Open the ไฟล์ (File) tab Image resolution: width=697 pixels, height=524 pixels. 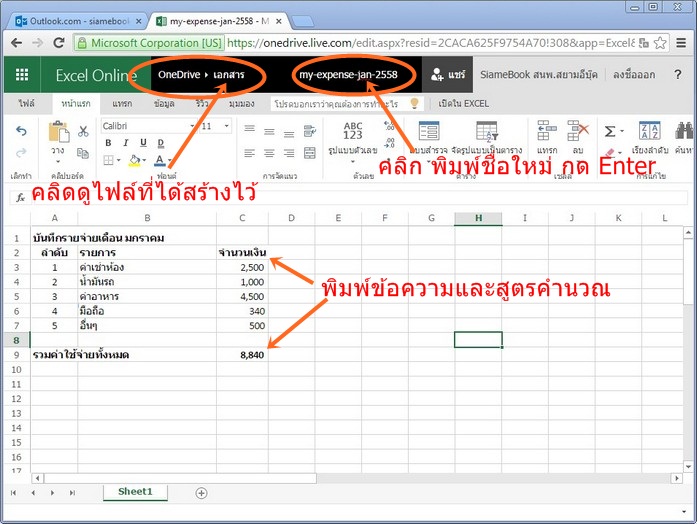click(26, 104)
